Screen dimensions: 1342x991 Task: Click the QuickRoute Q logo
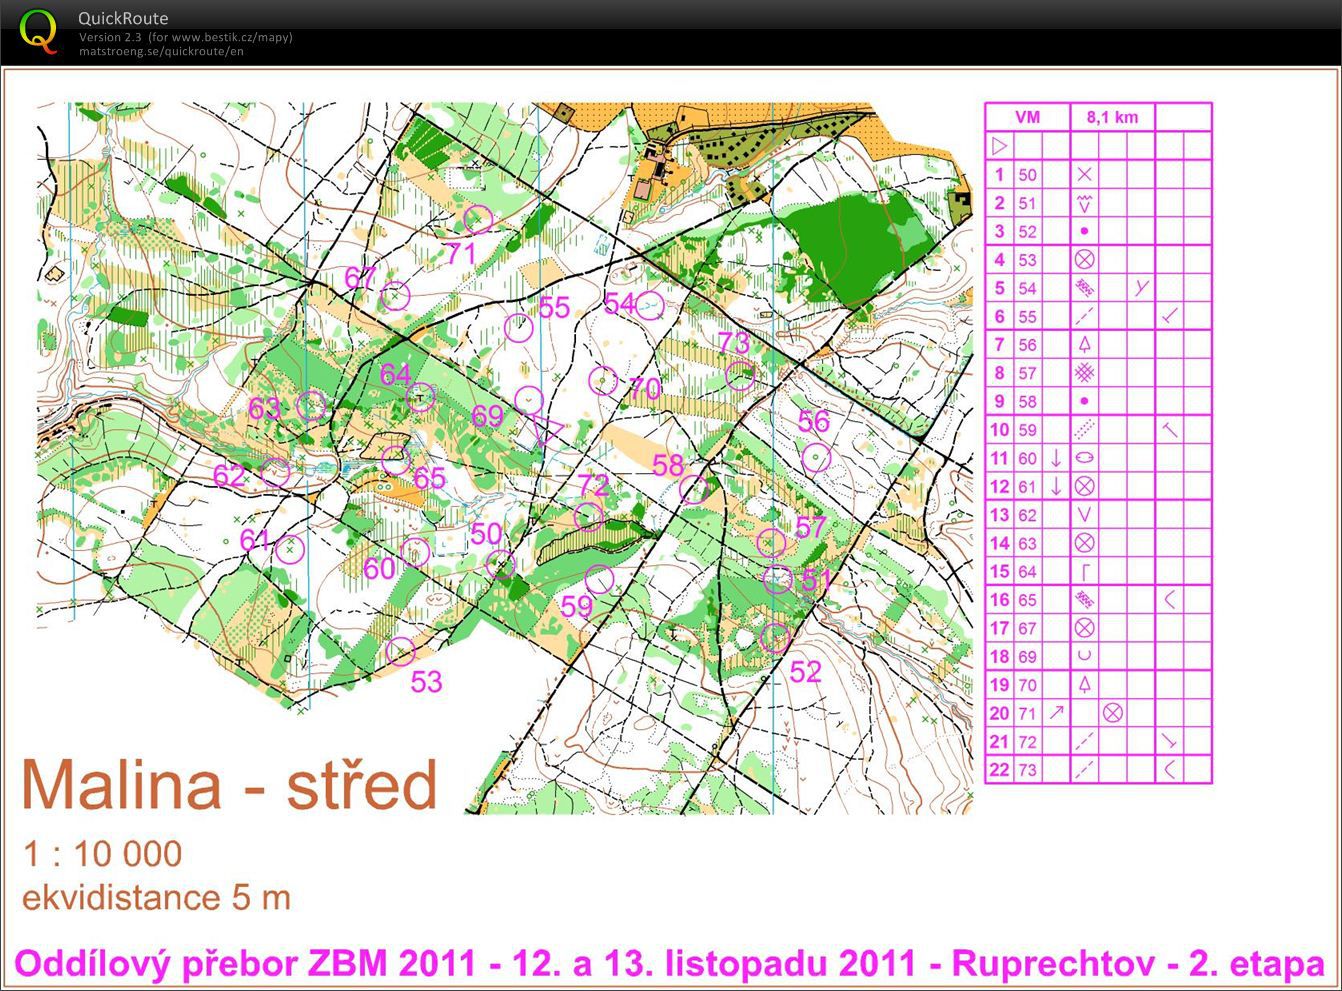(39, 30)
